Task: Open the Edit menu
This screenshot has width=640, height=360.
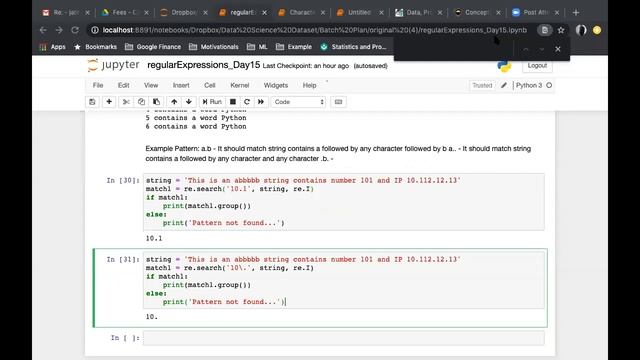Action: point(124,85)
